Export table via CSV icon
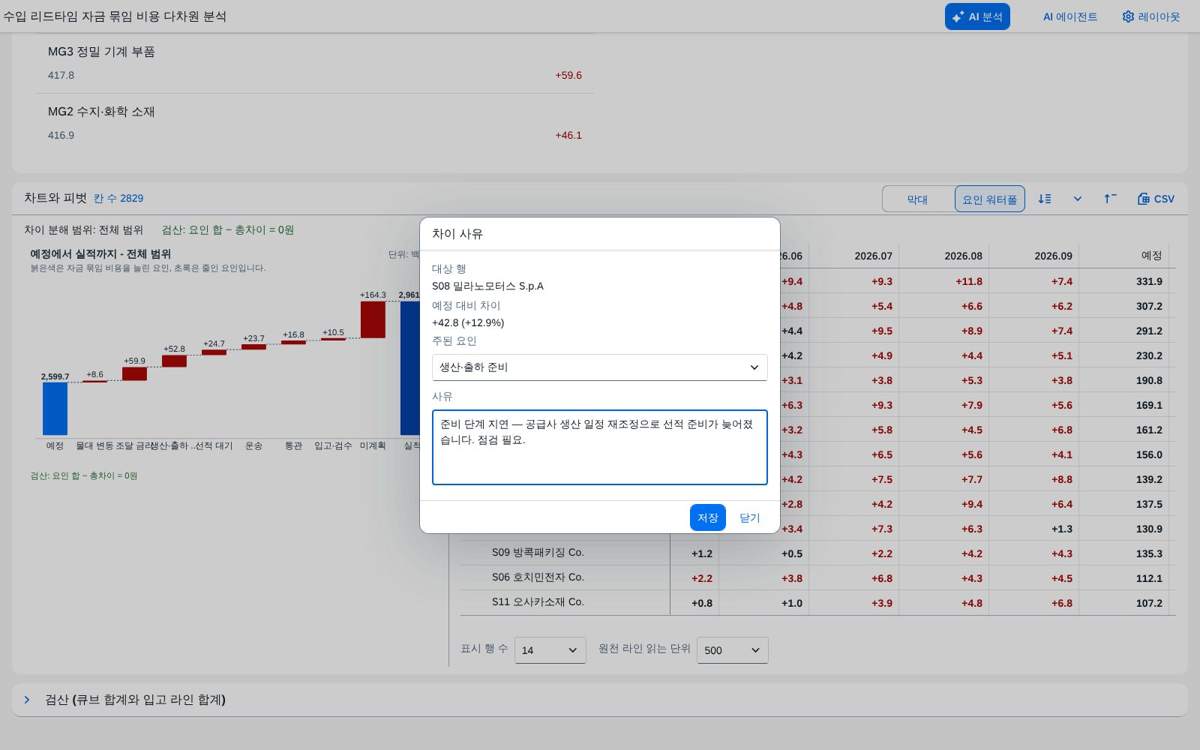Viewport: 1200px width, 750px height. (1156, 199)
